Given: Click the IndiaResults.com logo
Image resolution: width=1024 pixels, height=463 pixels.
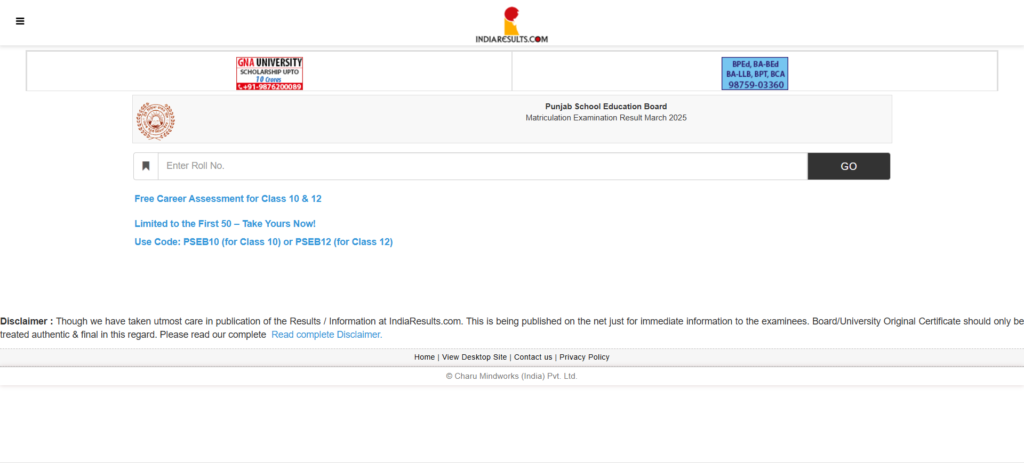Looking at the screenshot, I should click(512, 24).
